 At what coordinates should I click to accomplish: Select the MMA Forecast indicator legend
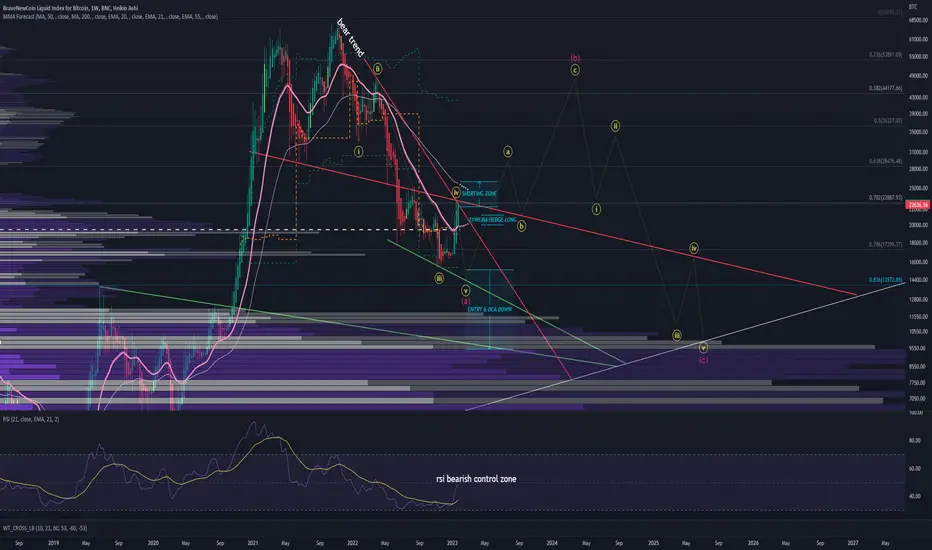[110, 17]
